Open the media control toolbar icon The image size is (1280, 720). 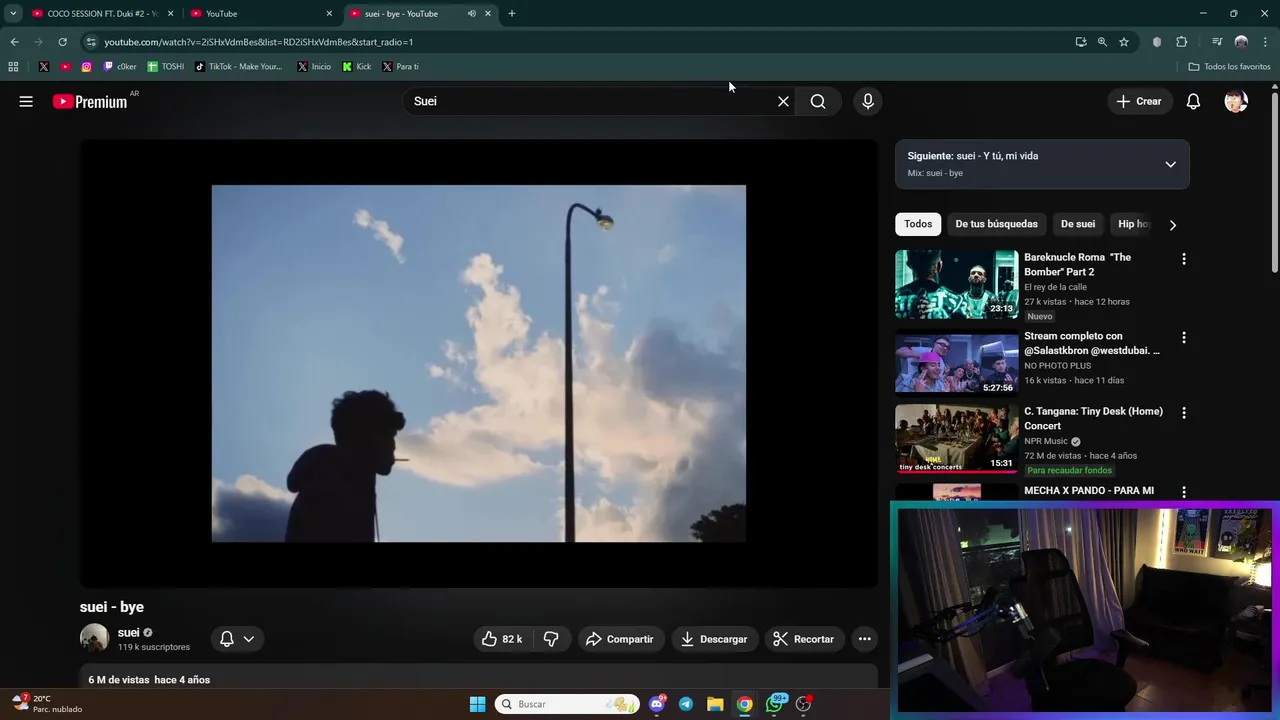click(x=1217, y=42)
